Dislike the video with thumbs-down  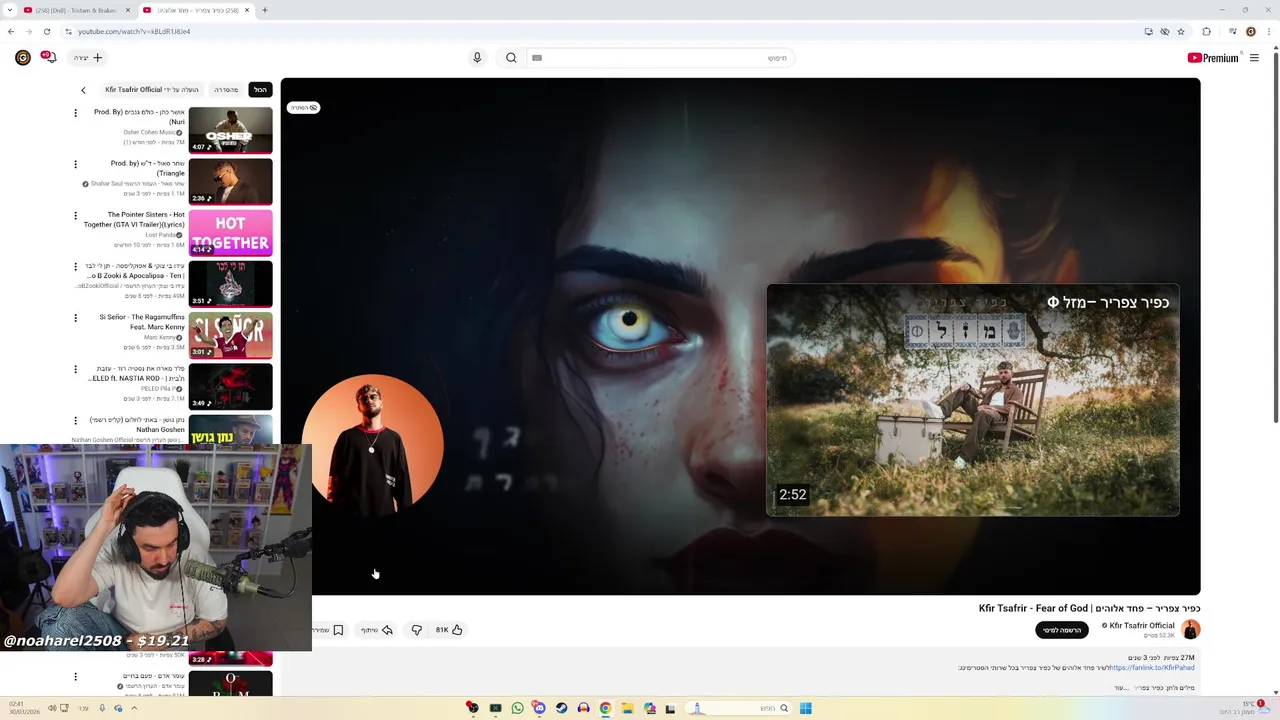click(417, 630)
